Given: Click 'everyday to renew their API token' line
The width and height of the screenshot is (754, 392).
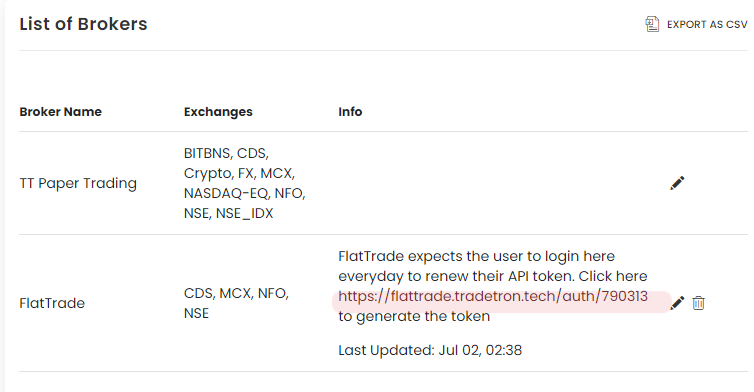Looking at the screenshot, I should (492, 277).
